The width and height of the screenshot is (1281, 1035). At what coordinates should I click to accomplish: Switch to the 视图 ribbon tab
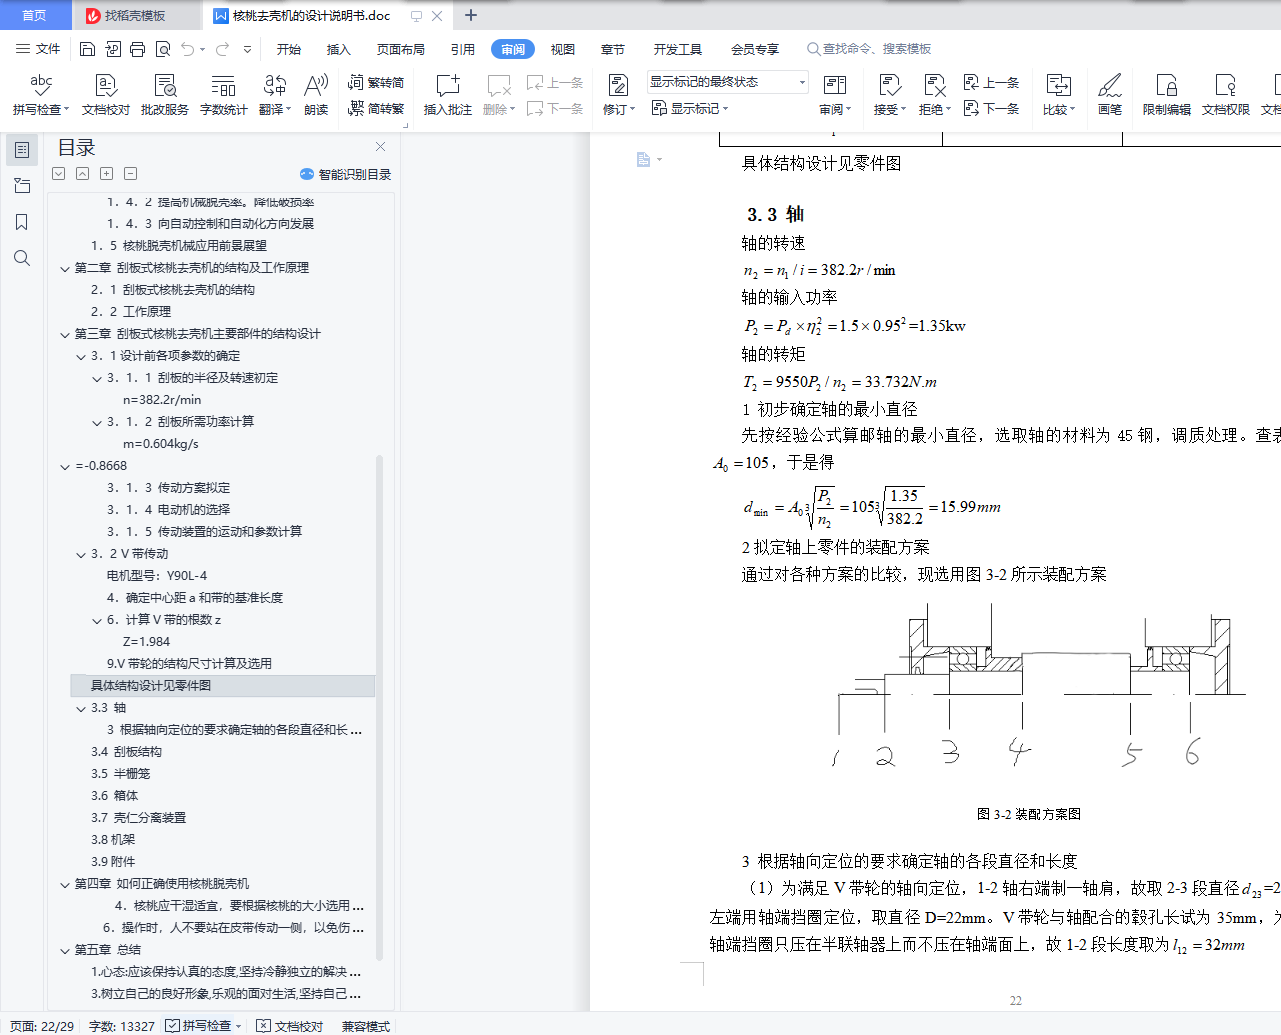click(x=563, y=49)
